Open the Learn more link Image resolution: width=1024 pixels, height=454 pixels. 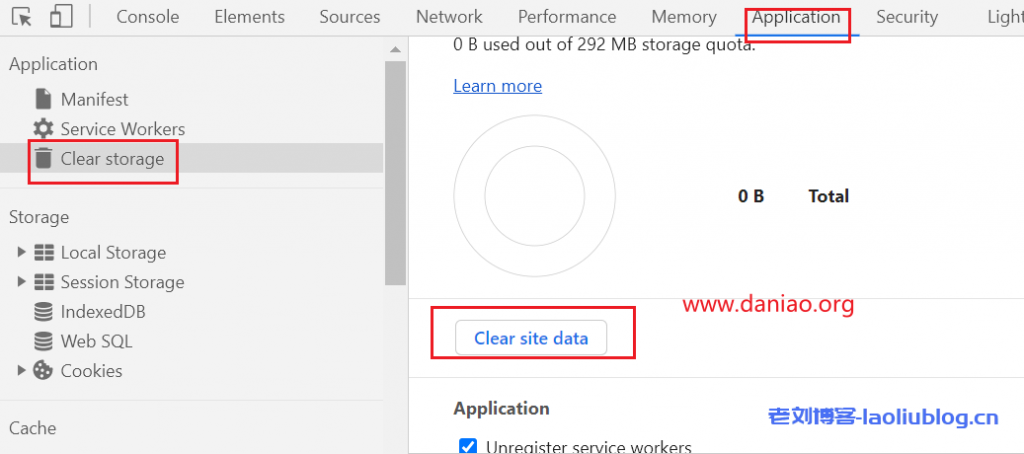(x=497, y=86)
